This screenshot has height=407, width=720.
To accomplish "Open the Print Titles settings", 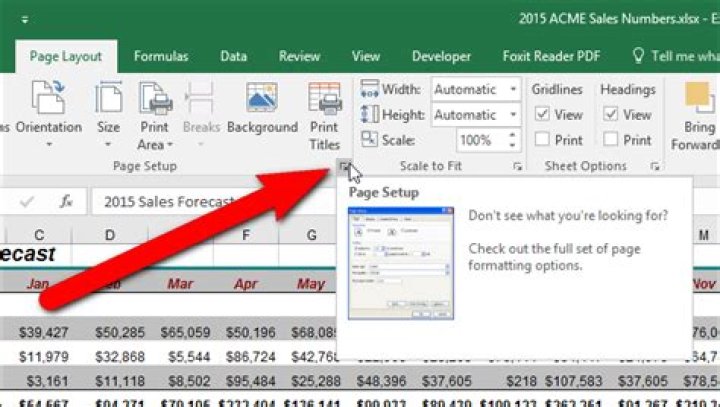I will coord(324,116).
